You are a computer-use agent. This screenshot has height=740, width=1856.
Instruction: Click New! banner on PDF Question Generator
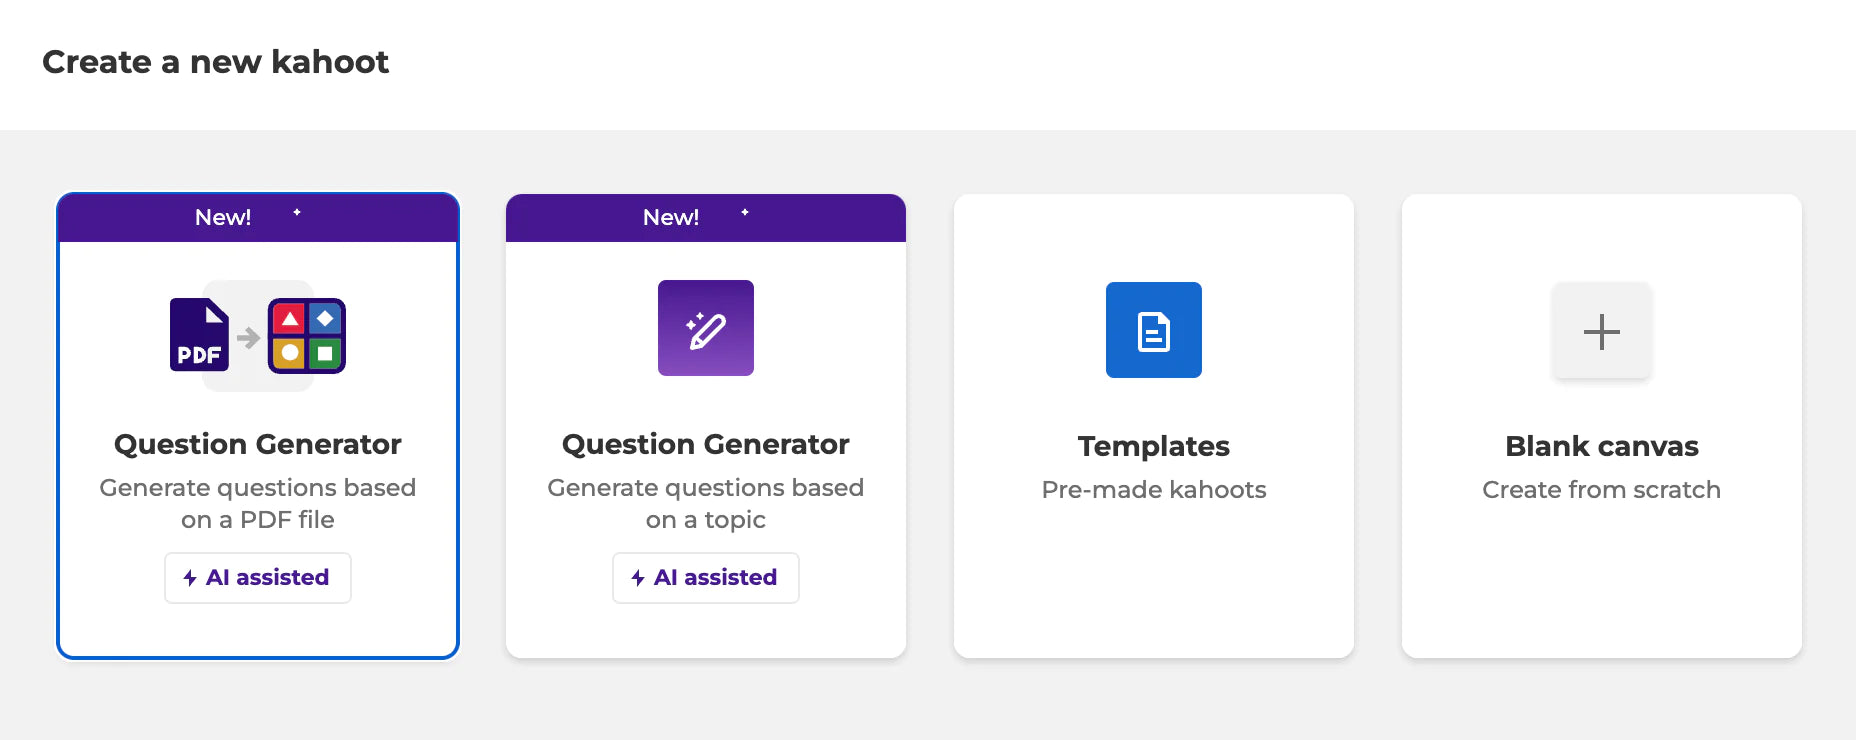click(224, 217)
